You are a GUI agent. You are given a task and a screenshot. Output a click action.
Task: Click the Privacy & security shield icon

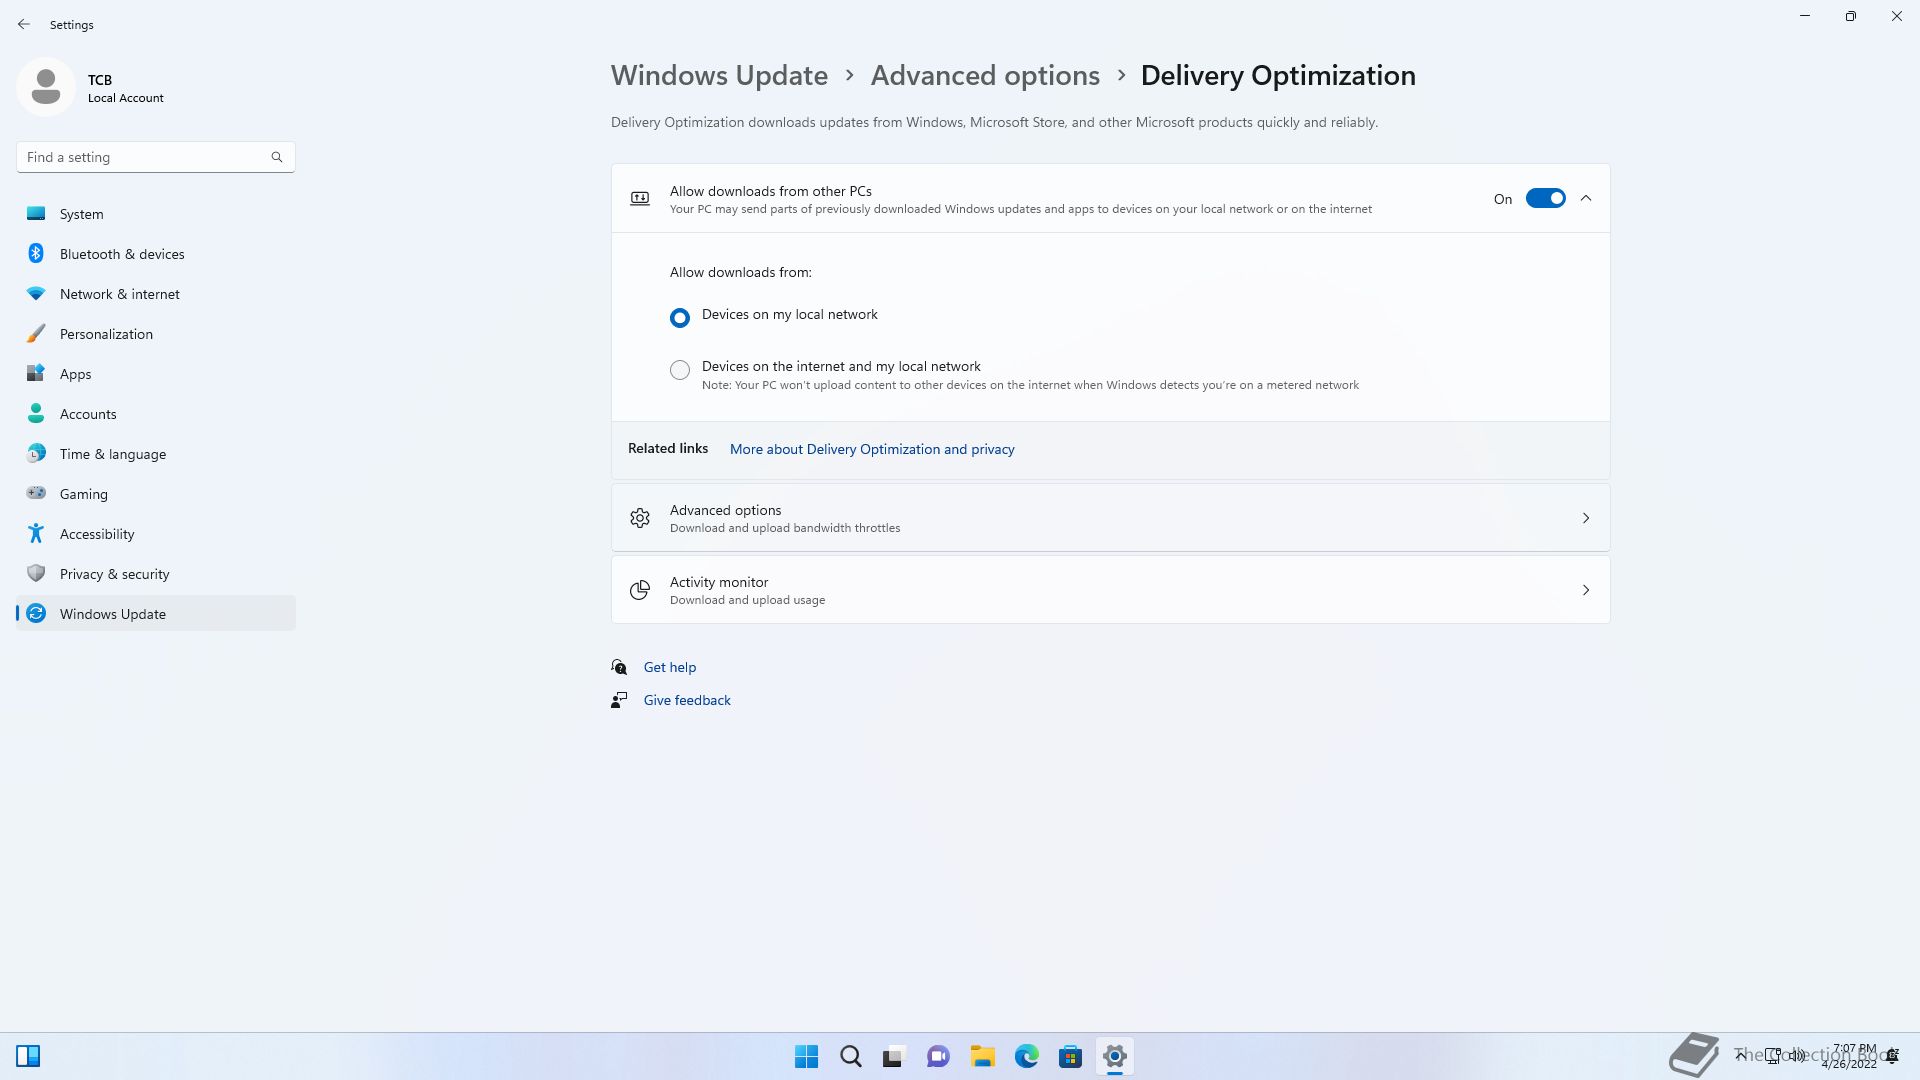coord(36,574)
